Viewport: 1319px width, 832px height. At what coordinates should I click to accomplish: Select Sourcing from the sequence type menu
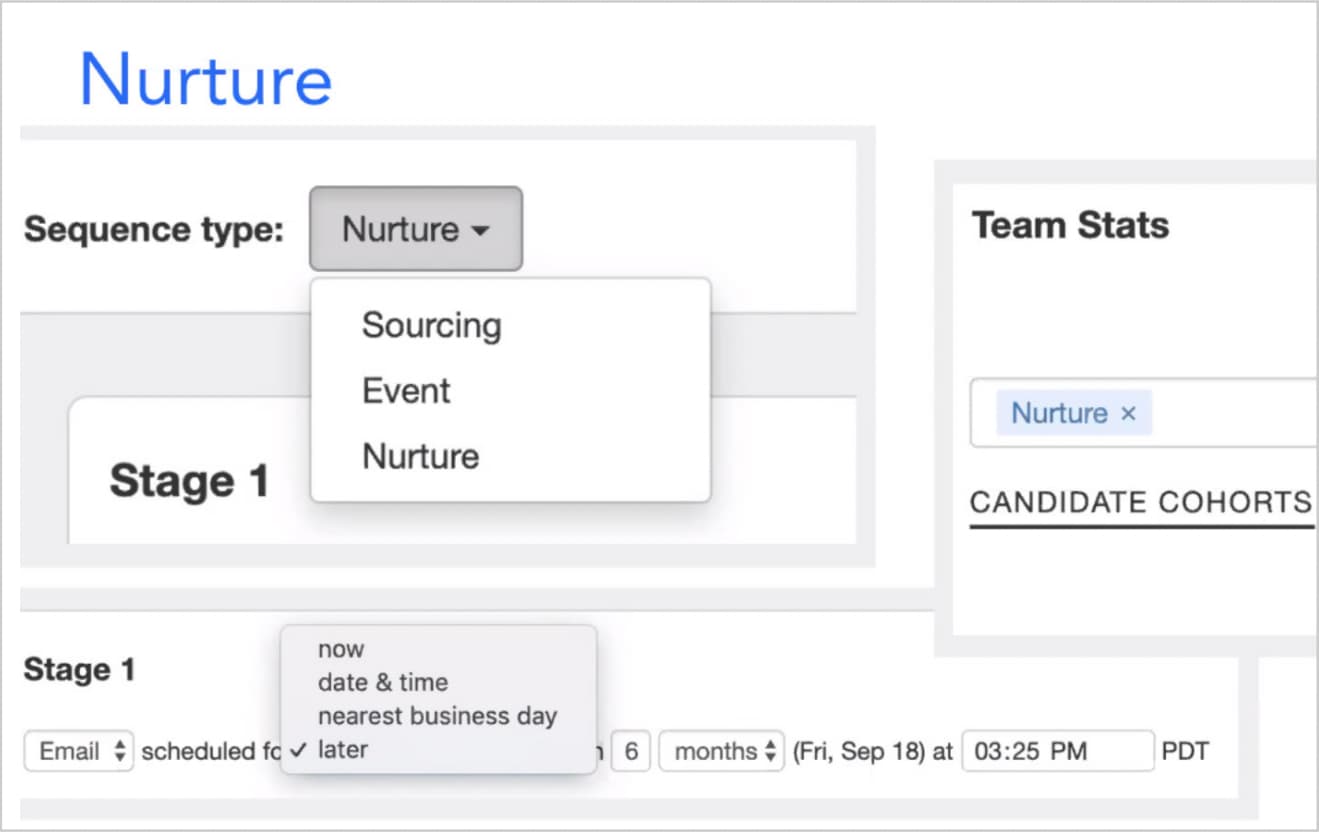(x=431, y=326)
